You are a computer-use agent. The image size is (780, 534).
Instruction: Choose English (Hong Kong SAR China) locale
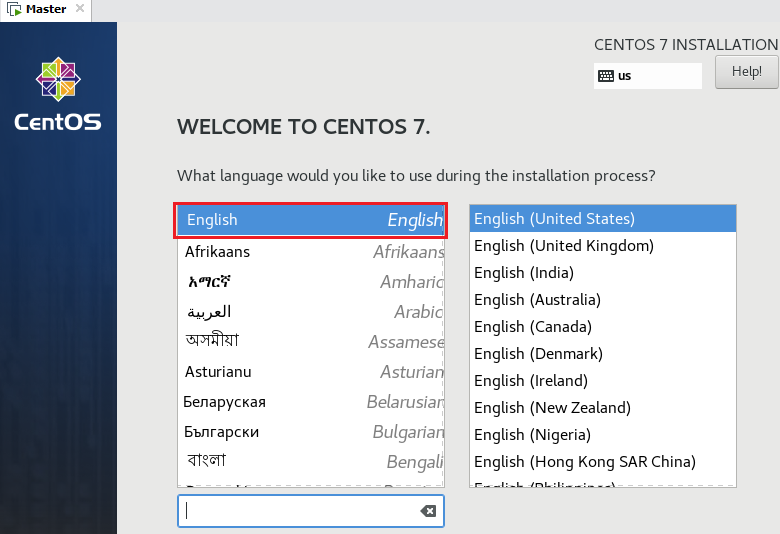tap(602, 462)
